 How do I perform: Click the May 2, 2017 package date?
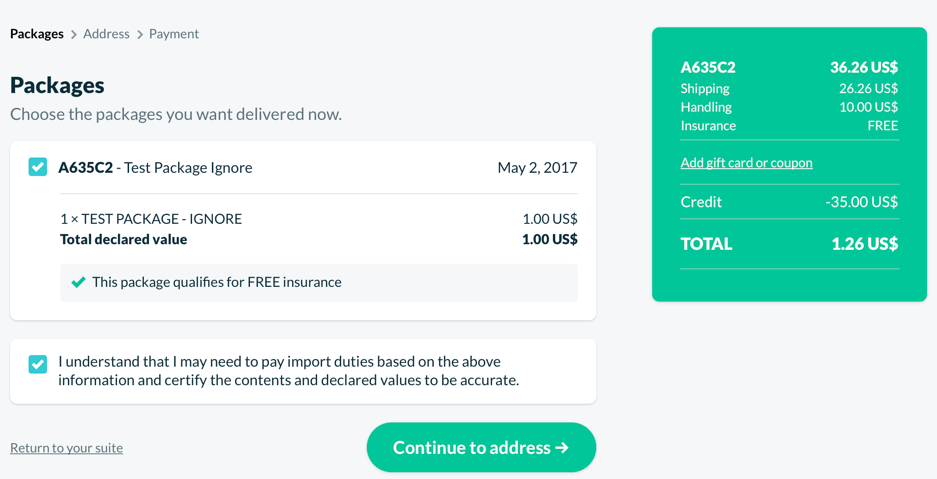click(x=537, y=167)
